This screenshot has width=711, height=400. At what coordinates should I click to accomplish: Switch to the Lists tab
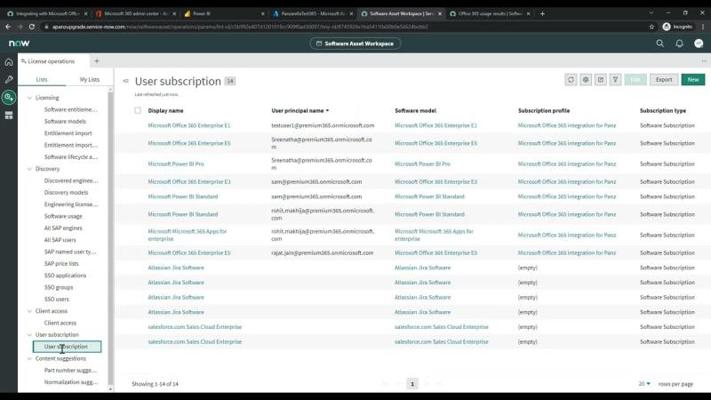tap(42, 79)
